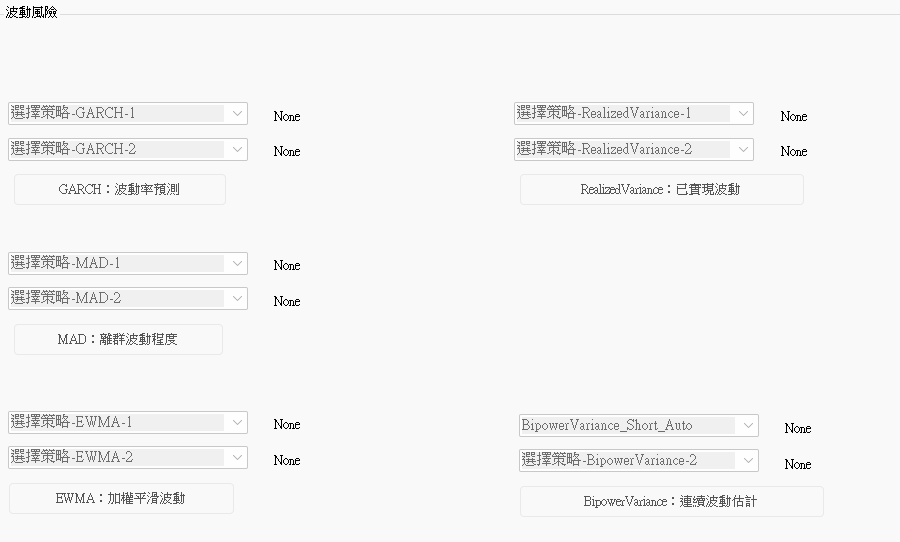Click the 波動風險 section title

pyautogui.click(x=31, y=13)
